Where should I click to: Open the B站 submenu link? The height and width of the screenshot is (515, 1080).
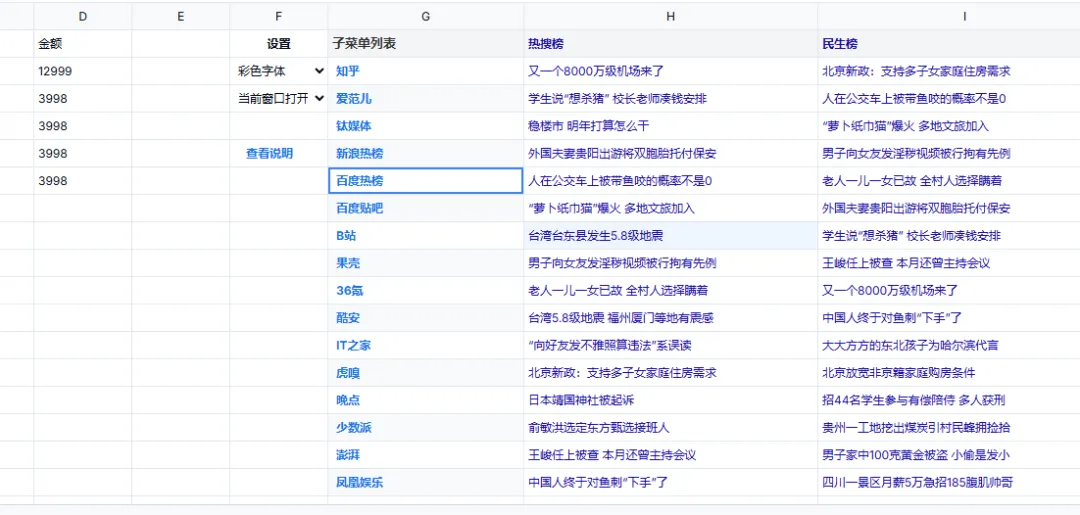(346, 235)
